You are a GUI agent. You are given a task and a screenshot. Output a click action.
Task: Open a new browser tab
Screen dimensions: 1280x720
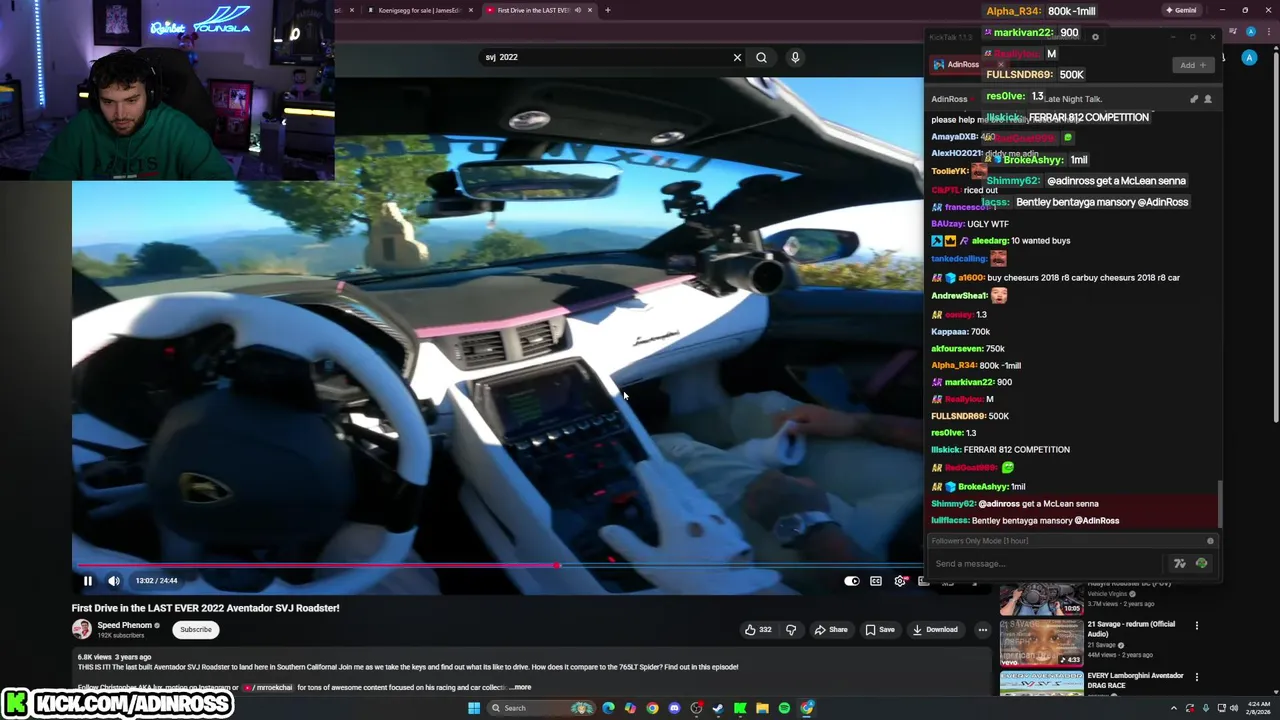point(607,10)
